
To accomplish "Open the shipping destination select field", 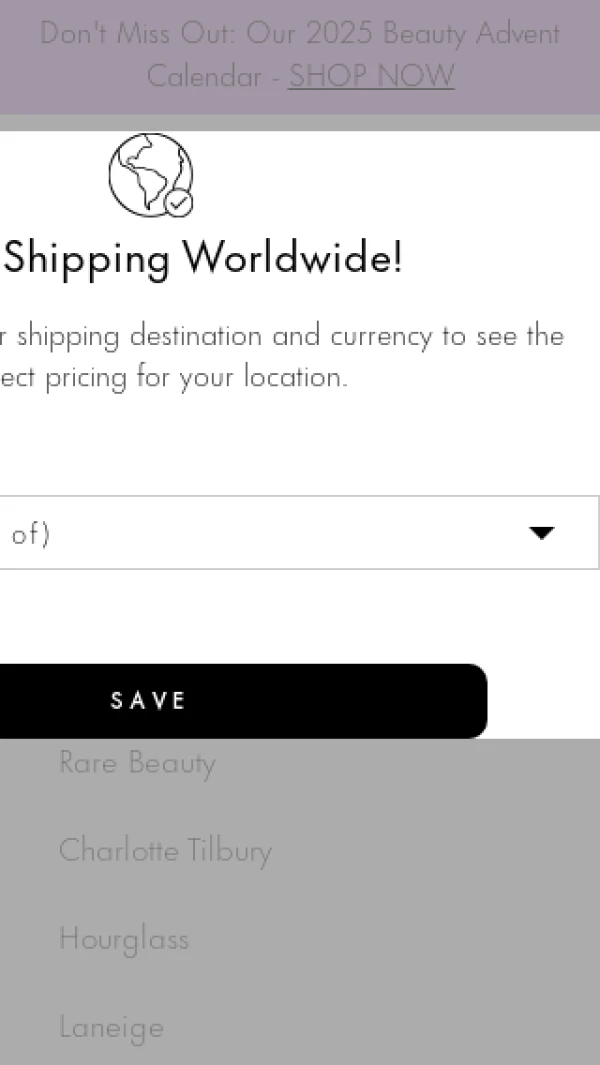I will [x=280, y=533].
